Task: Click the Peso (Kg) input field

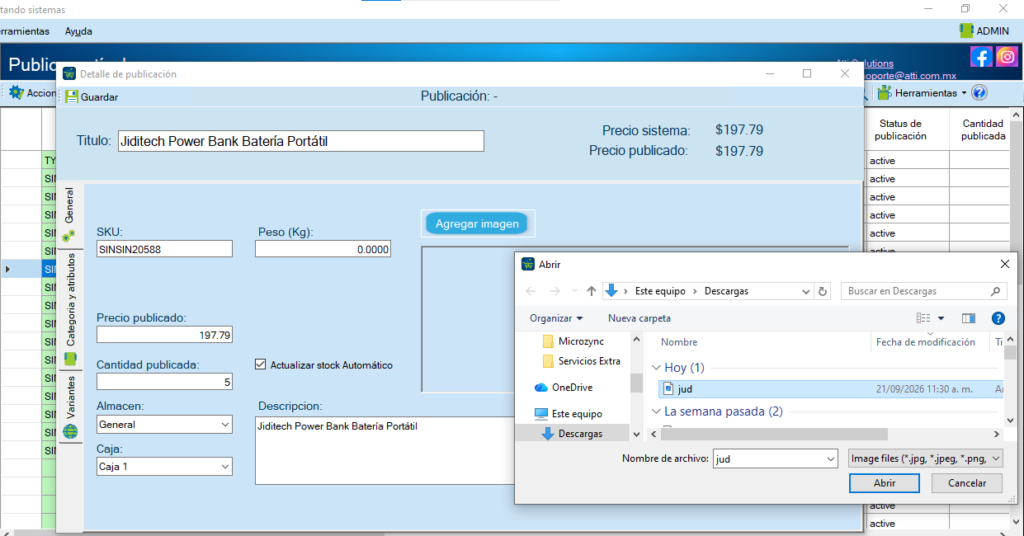Action: click(323, 249)
